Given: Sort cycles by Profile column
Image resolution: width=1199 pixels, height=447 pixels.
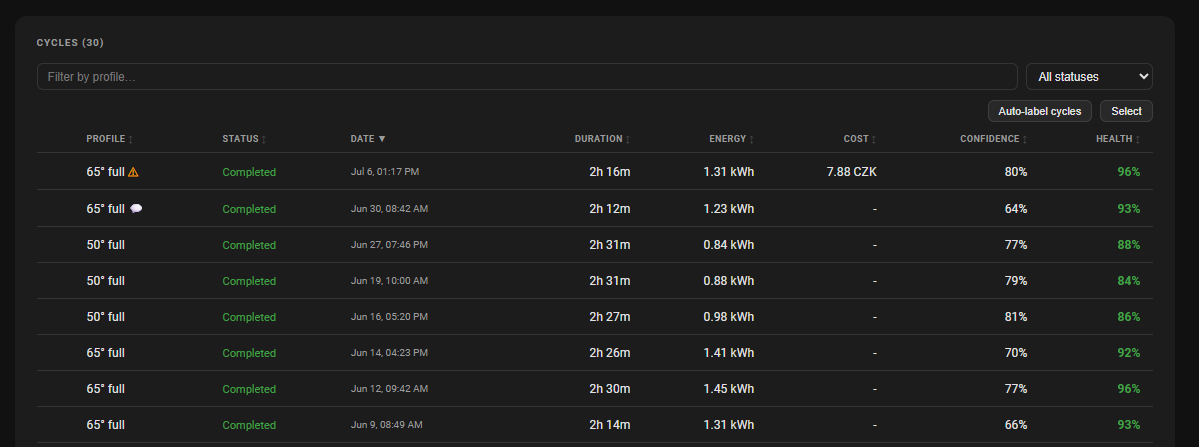Looking at the screenshot, I should click(109, 139).
